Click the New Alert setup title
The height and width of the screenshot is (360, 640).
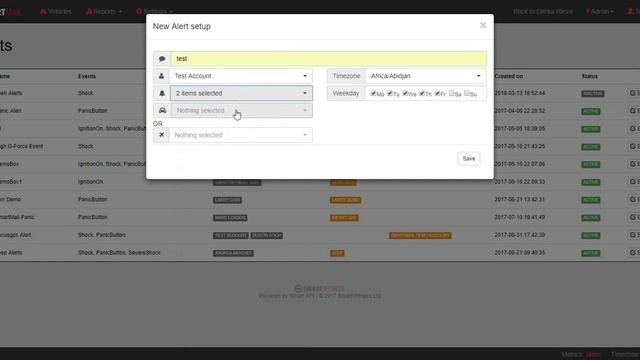coord(182,26)
